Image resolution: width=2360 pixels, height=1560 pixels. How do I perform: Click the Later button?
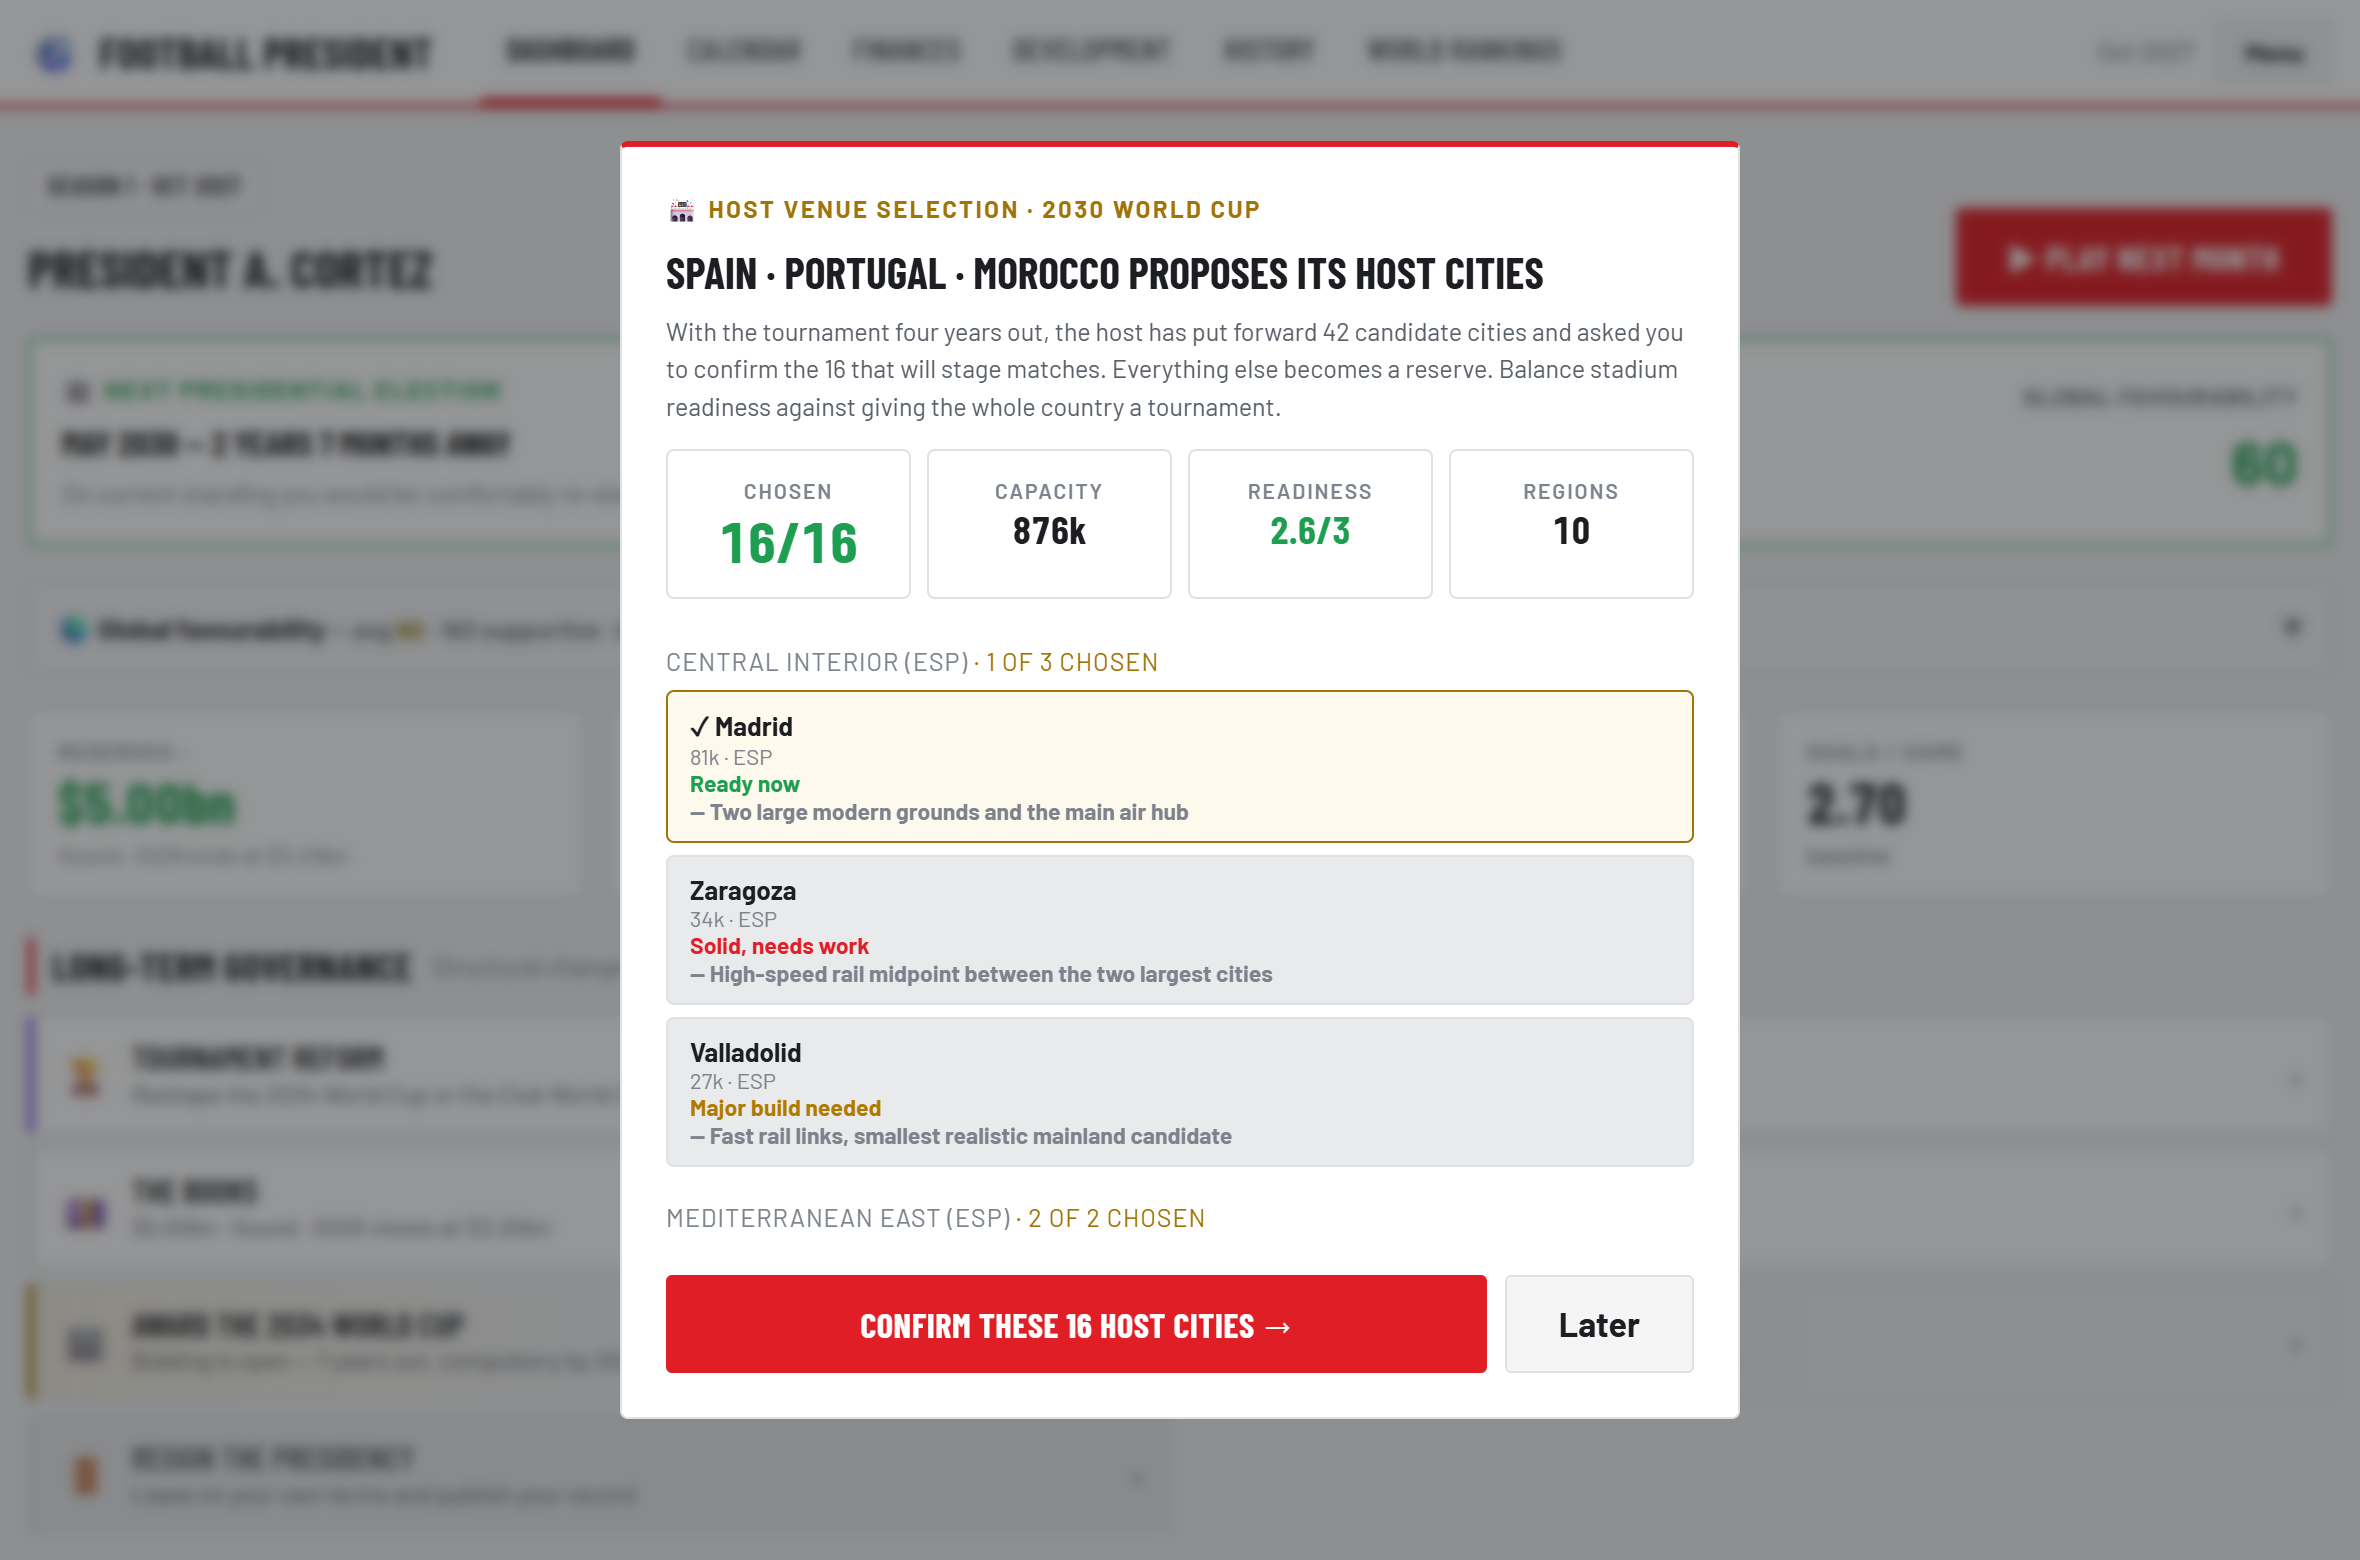[x=1599, y=1324]
